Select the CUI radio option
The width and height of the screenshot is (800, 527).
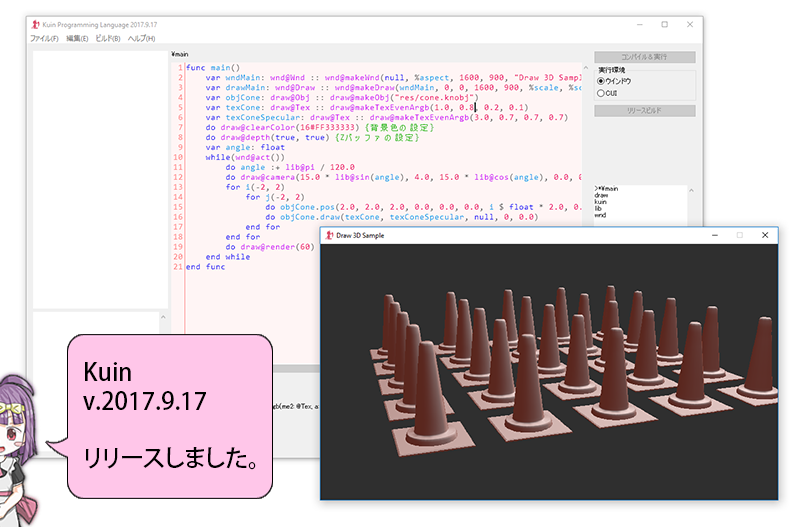pos(607,93)
